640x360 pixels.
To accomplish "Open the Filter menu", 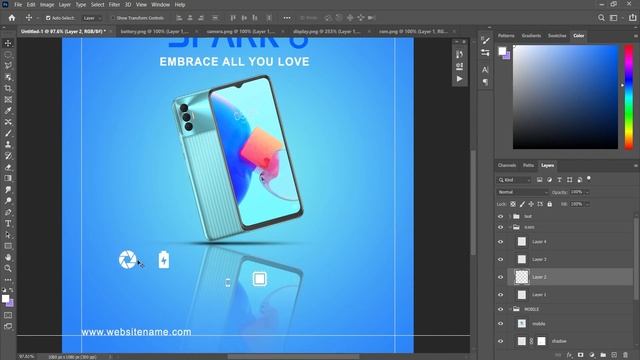I will (114, 5).
